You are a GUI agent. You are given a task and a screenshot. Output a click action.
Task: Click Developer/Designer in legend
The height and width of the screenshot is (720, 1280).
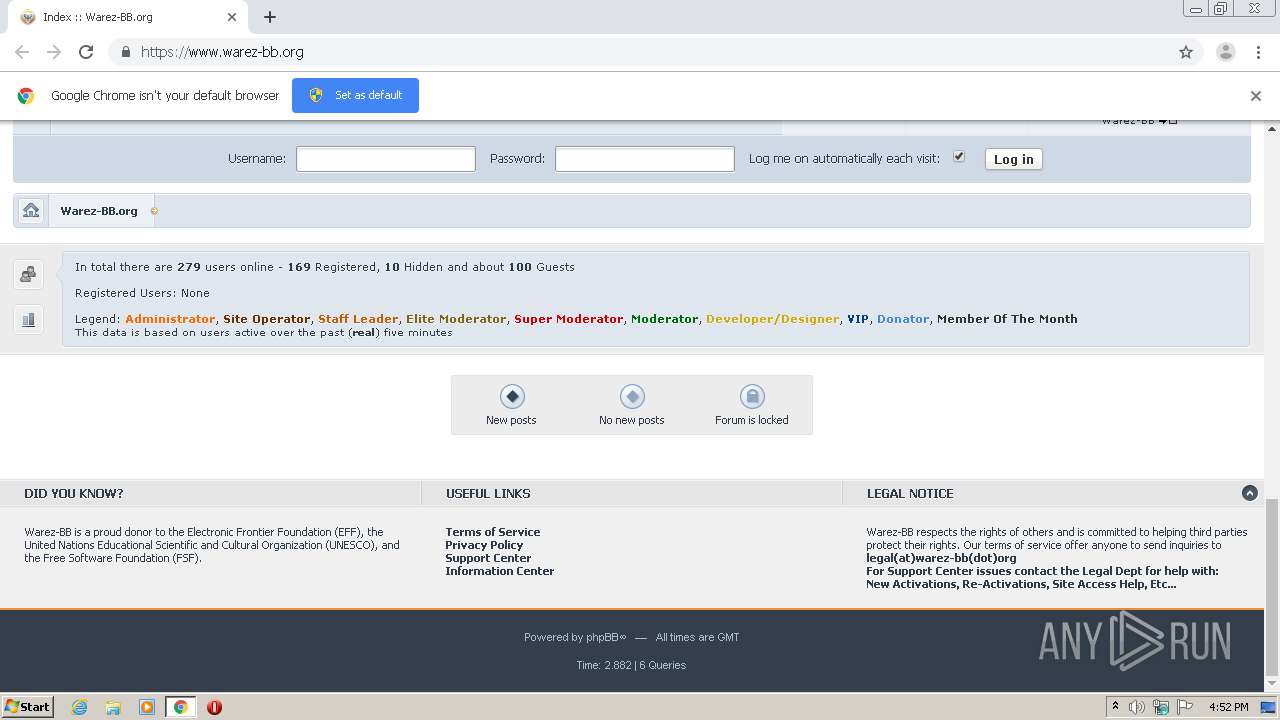click(772, 319)
